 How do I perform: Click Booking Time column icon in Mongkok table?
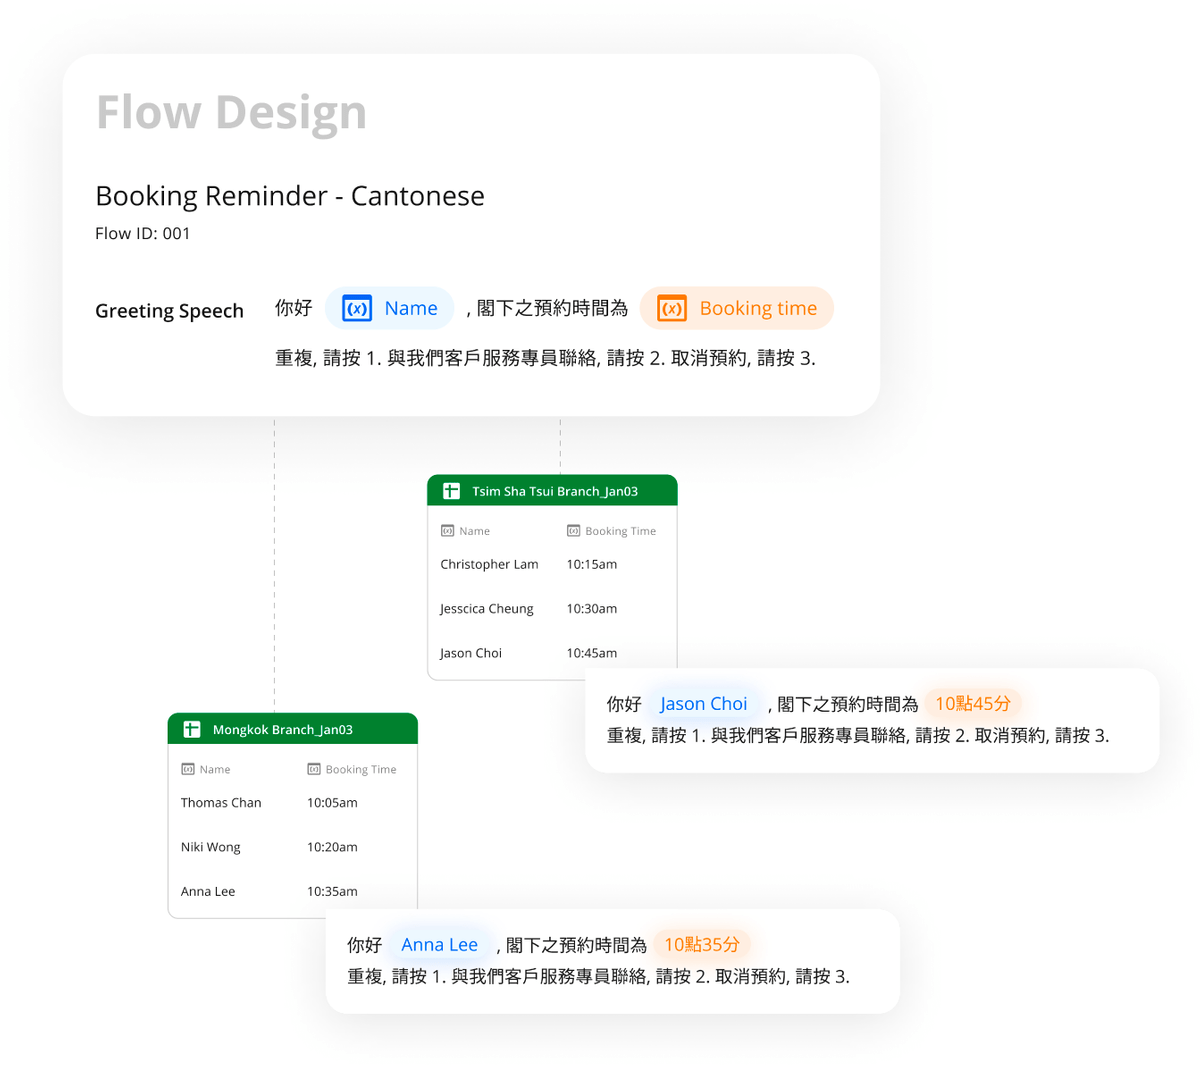(313, 769)
